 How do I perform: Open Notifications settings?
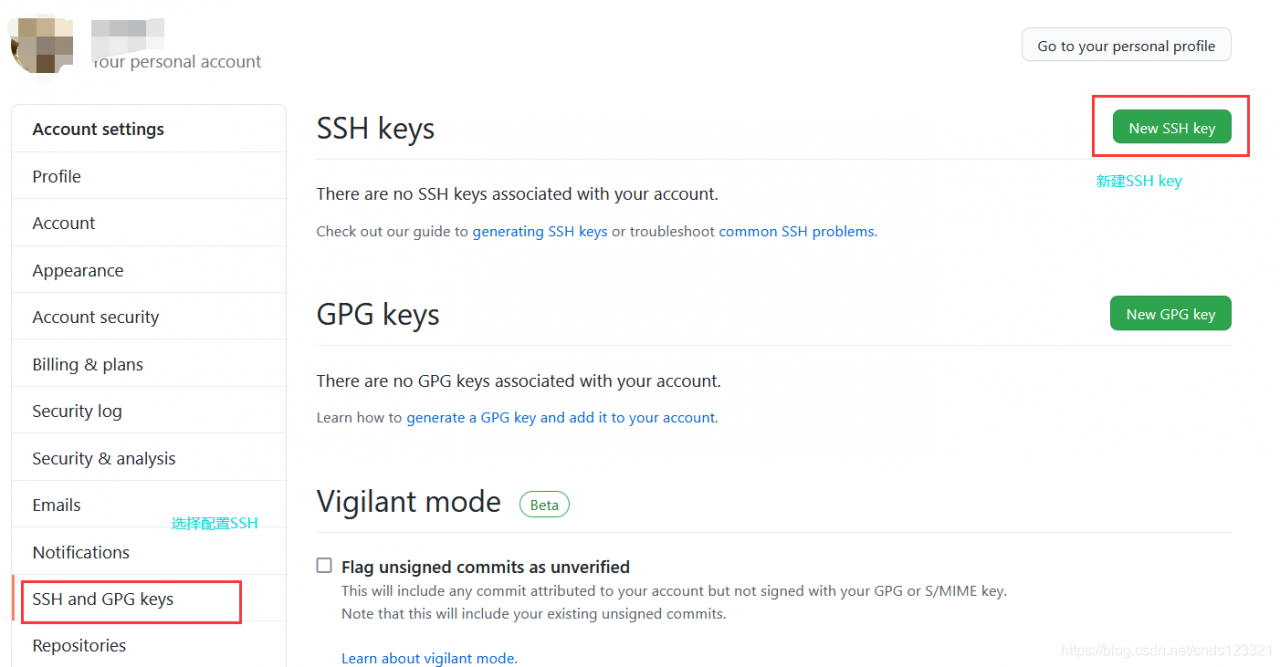pos(81,552)
